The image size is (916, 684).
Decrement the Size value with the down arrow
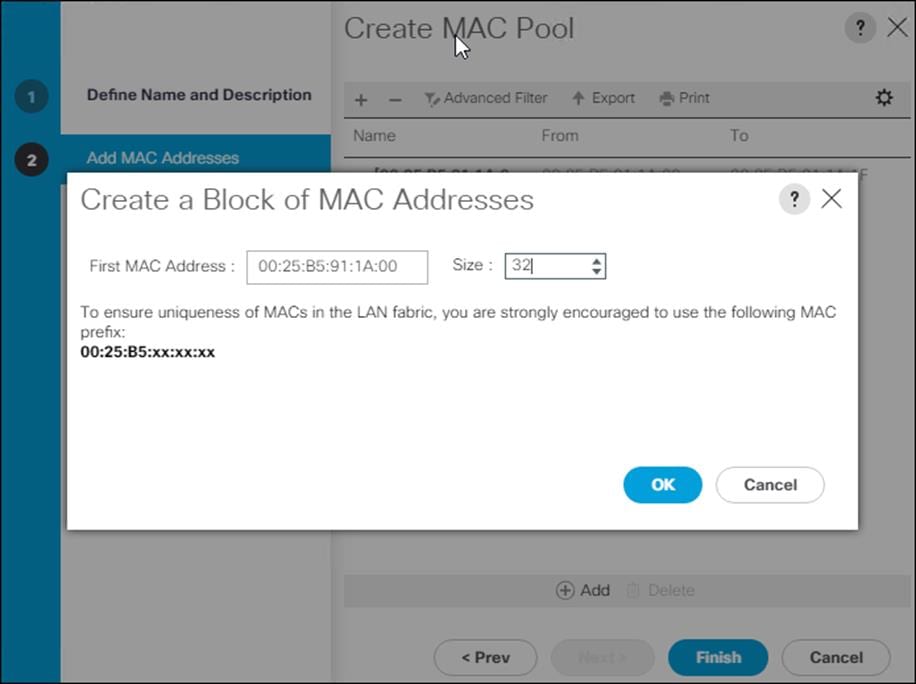(595, 271)
